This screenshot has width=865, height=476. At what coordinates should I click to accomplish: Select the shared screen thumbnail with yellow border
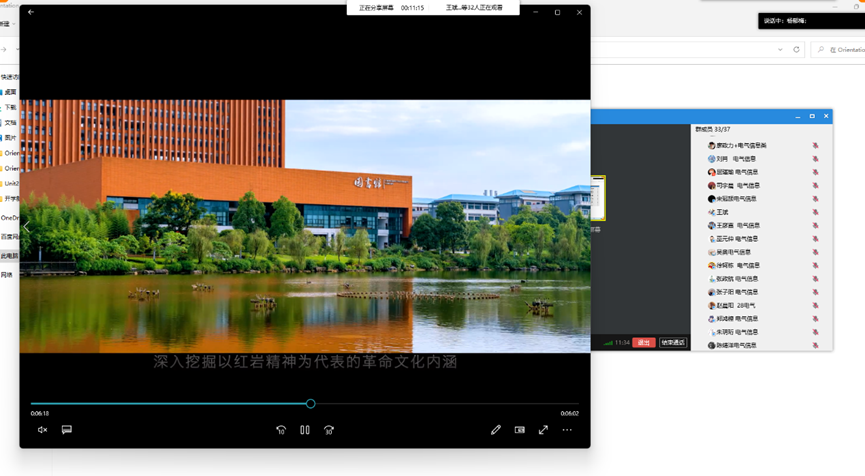598,198
